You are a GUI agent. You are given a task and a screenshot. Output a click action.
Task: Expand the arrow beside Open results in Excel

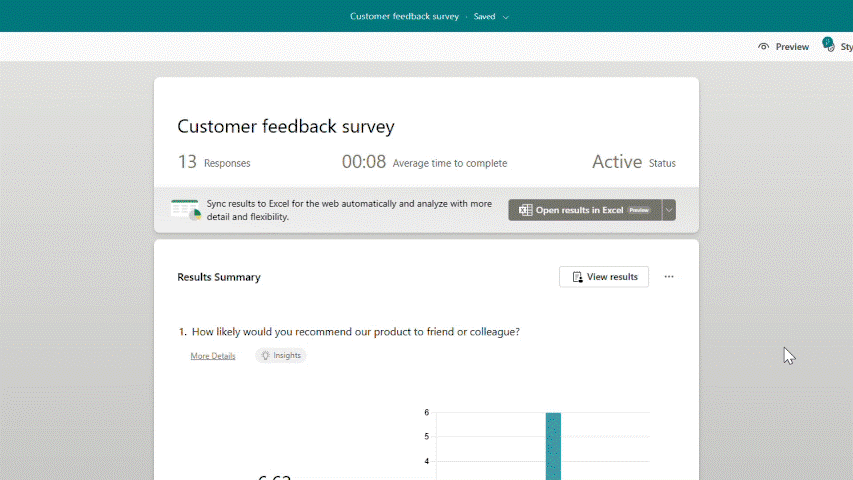[x=669, y=210]
